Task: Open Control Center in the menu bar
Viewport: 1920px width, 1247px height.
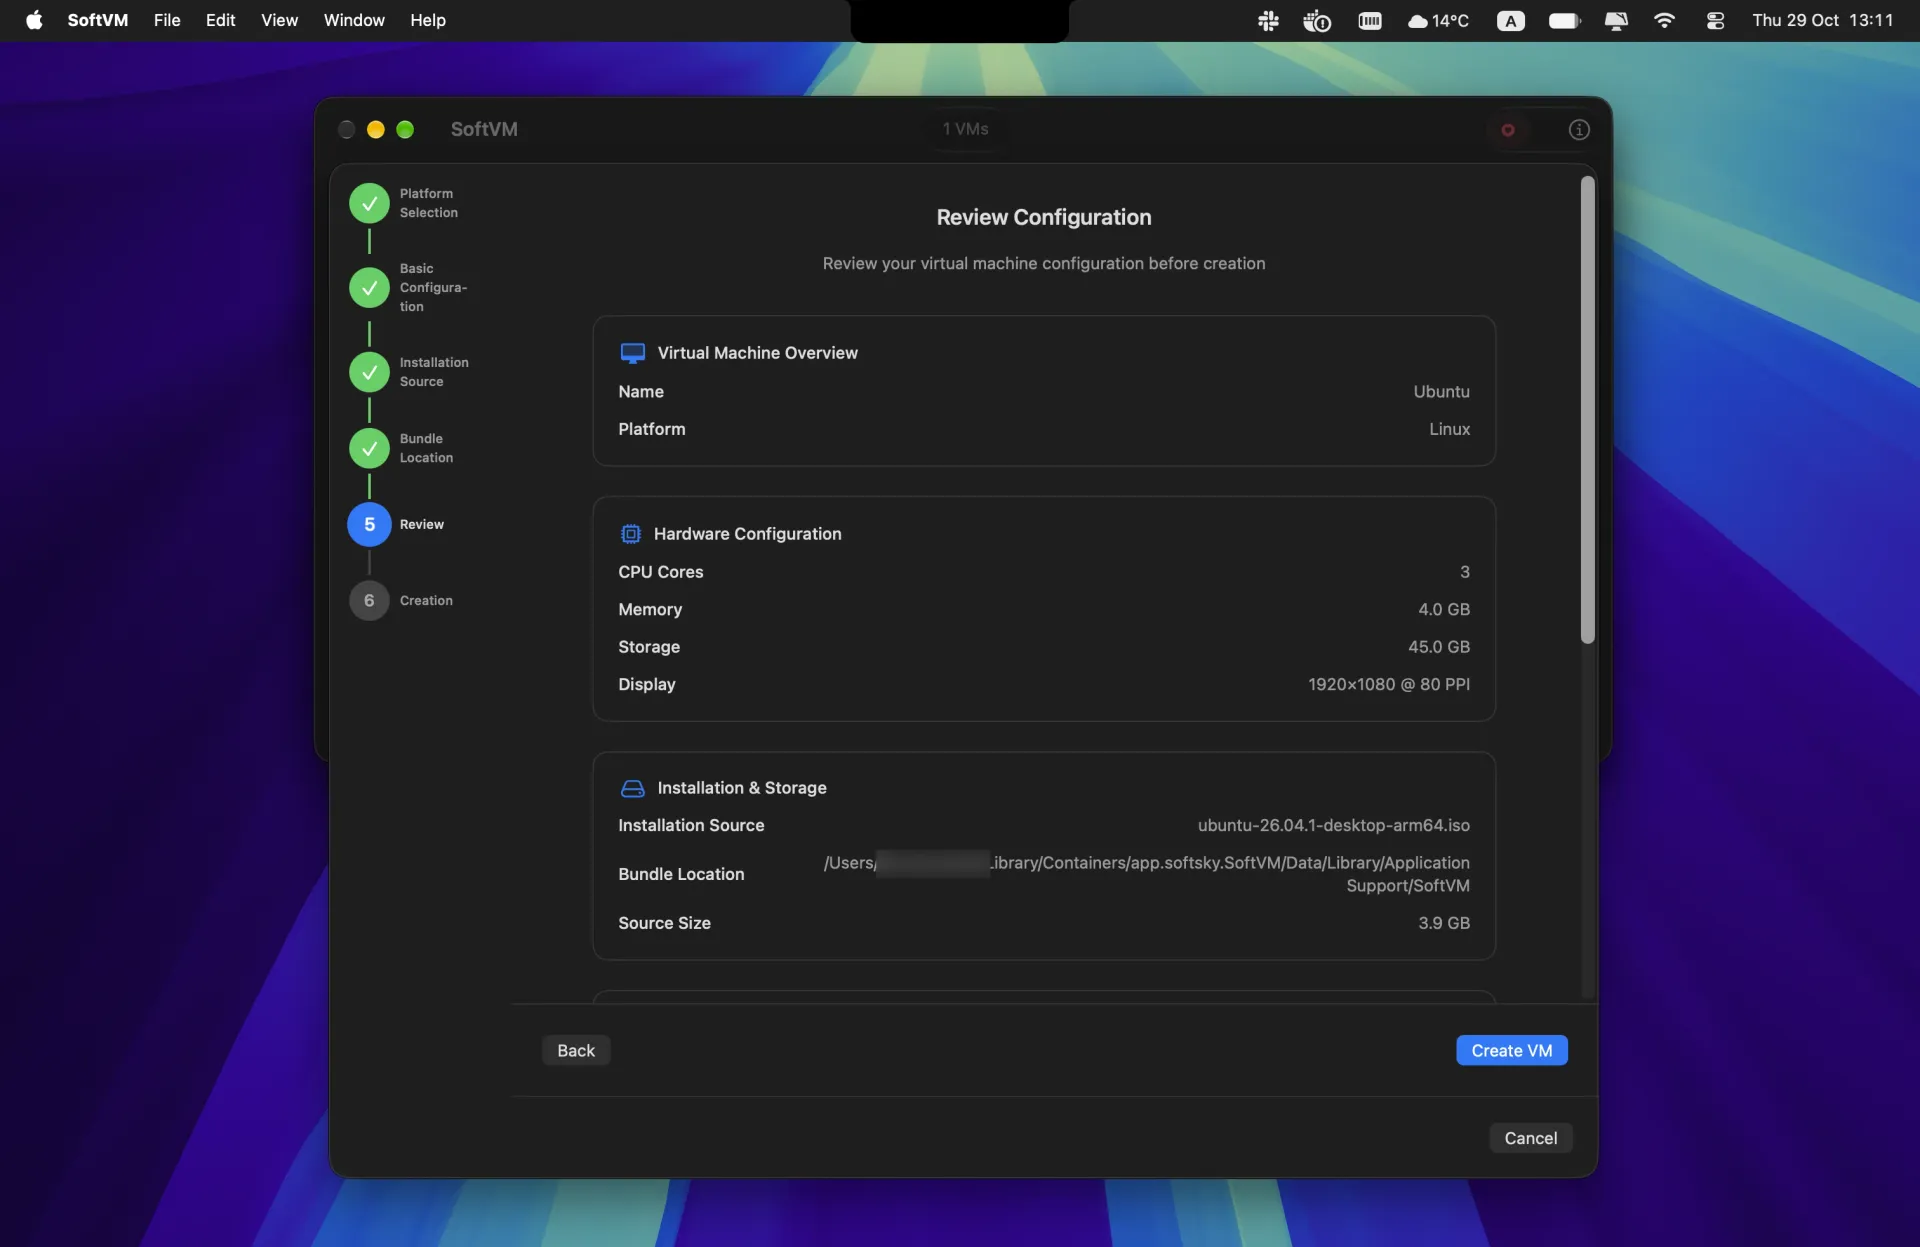Action: 1715,20
